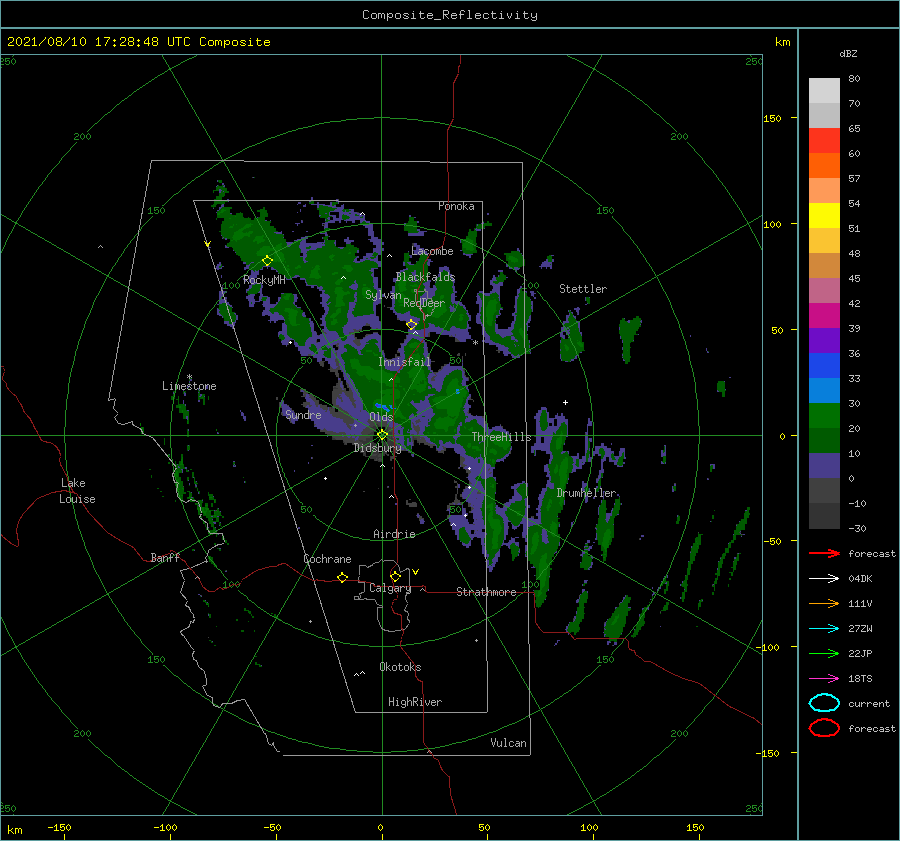Click the orange 111V arrow icon
The height and width of the screenshot is (841, 900).
click(x=824, y=603)
